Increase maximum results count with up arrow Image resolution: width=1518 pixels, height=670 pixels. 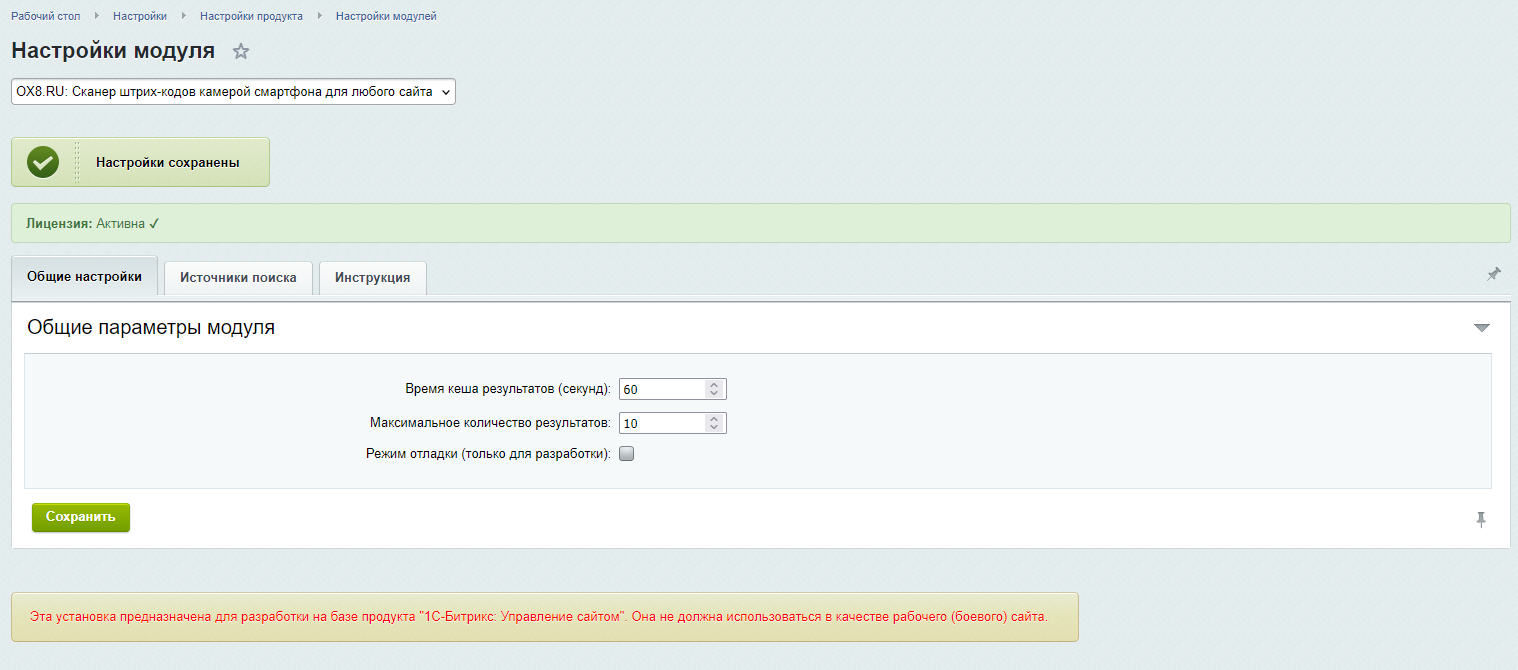click(x=713, y=419)
